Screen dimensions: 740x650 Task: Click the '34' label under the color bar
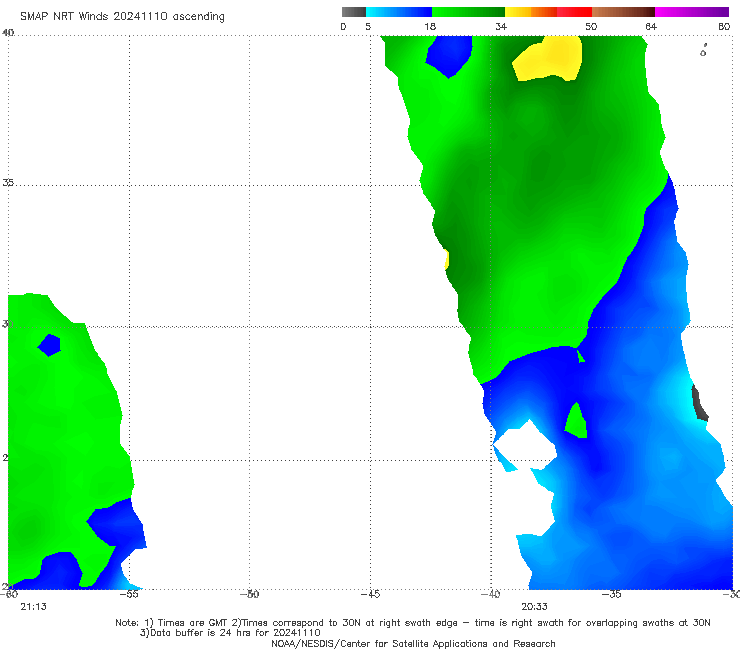coord(501,26)
